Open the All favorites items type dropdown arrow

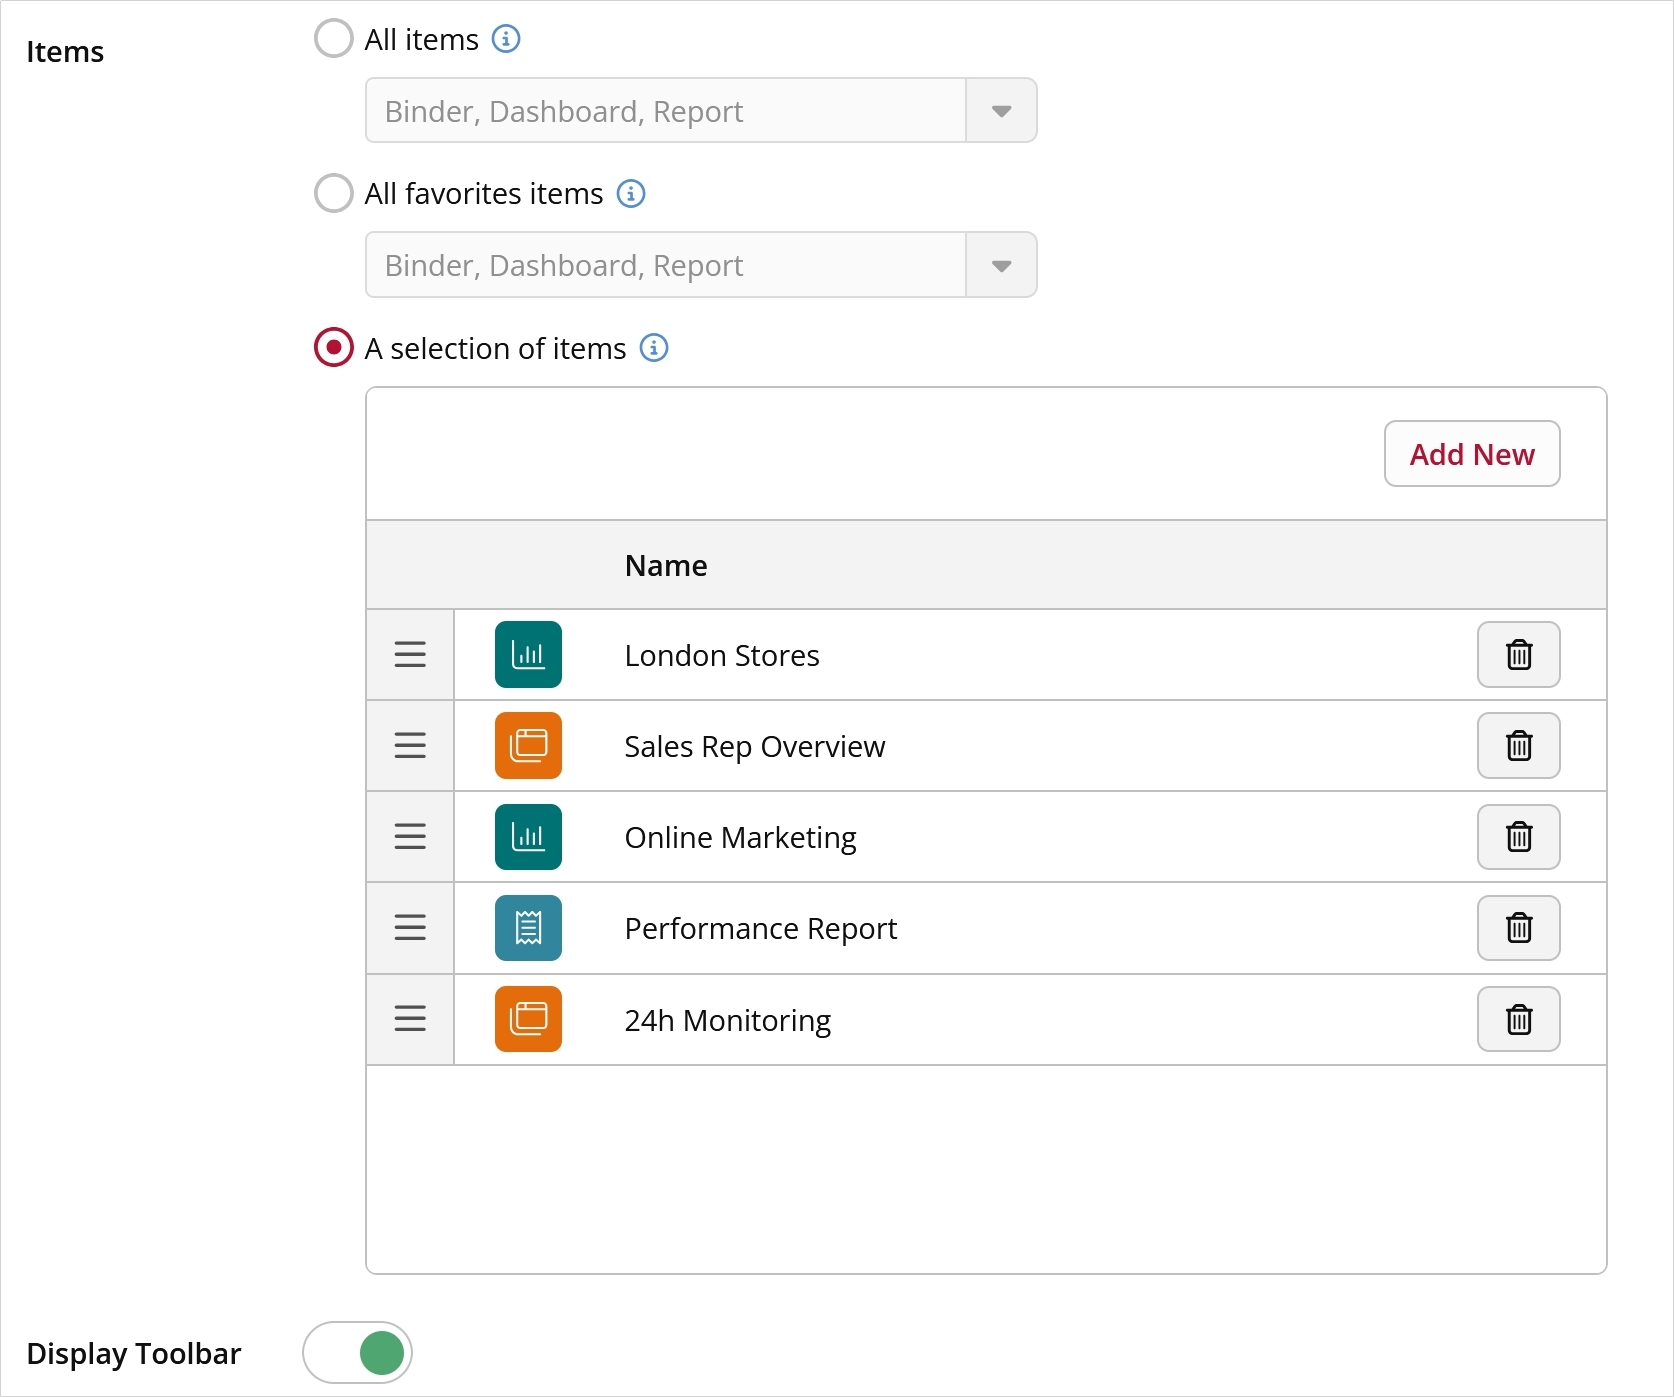pyautogui.click(x=1001, y=265)
